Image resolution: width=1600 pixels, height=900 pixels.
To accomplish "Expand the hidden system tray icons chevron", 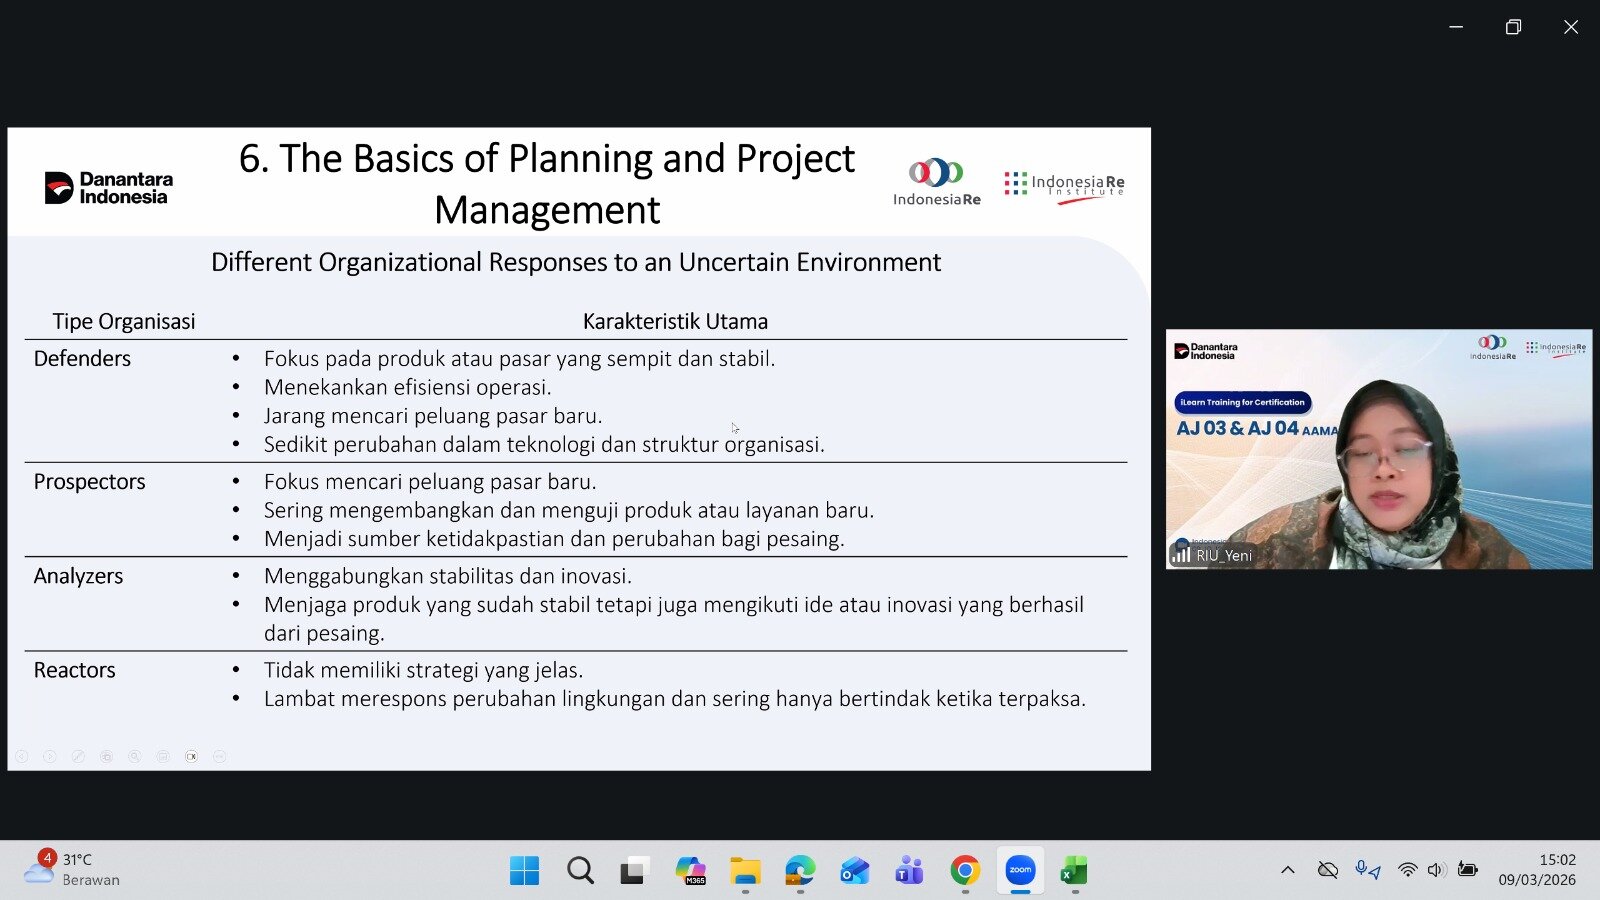I will (1287, 870).
